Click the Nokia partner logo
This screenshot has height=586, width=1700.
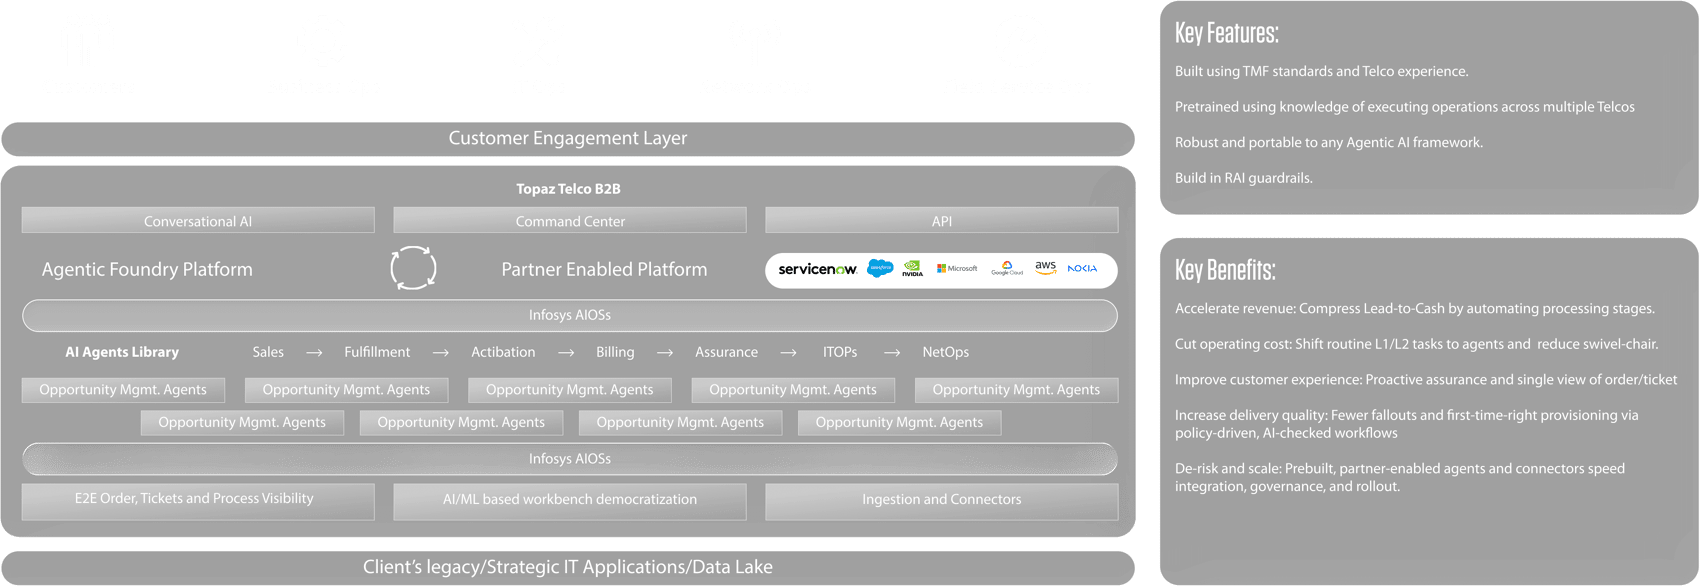pos(1082,269)
